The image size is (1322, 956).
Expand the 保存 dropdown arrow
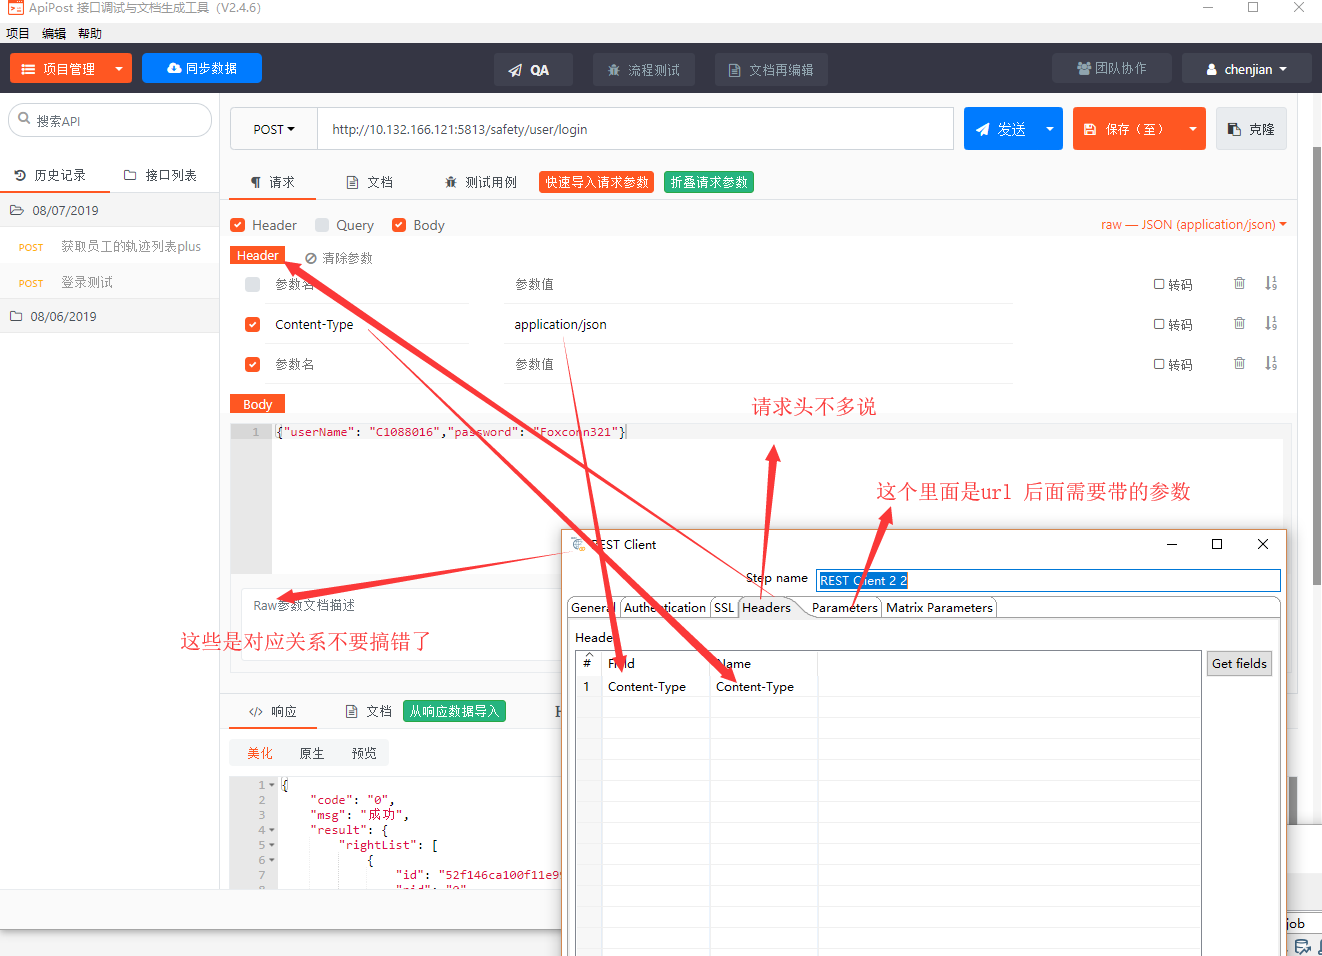pos(1193,129)
